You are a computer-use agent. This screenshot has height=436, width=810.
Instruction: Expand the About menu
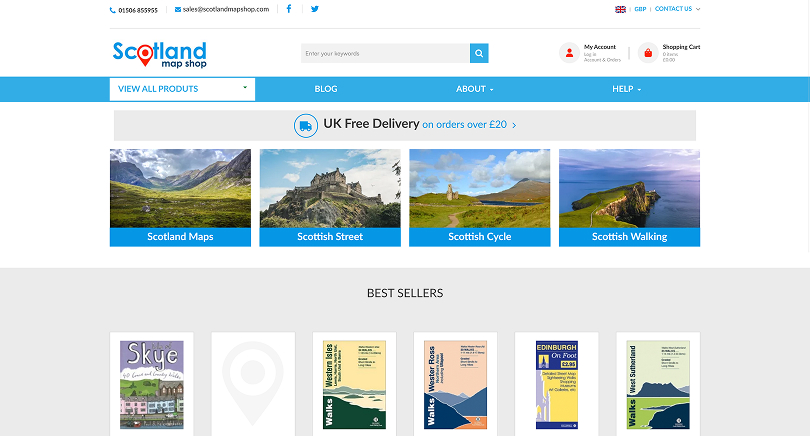tap(474, 89)
